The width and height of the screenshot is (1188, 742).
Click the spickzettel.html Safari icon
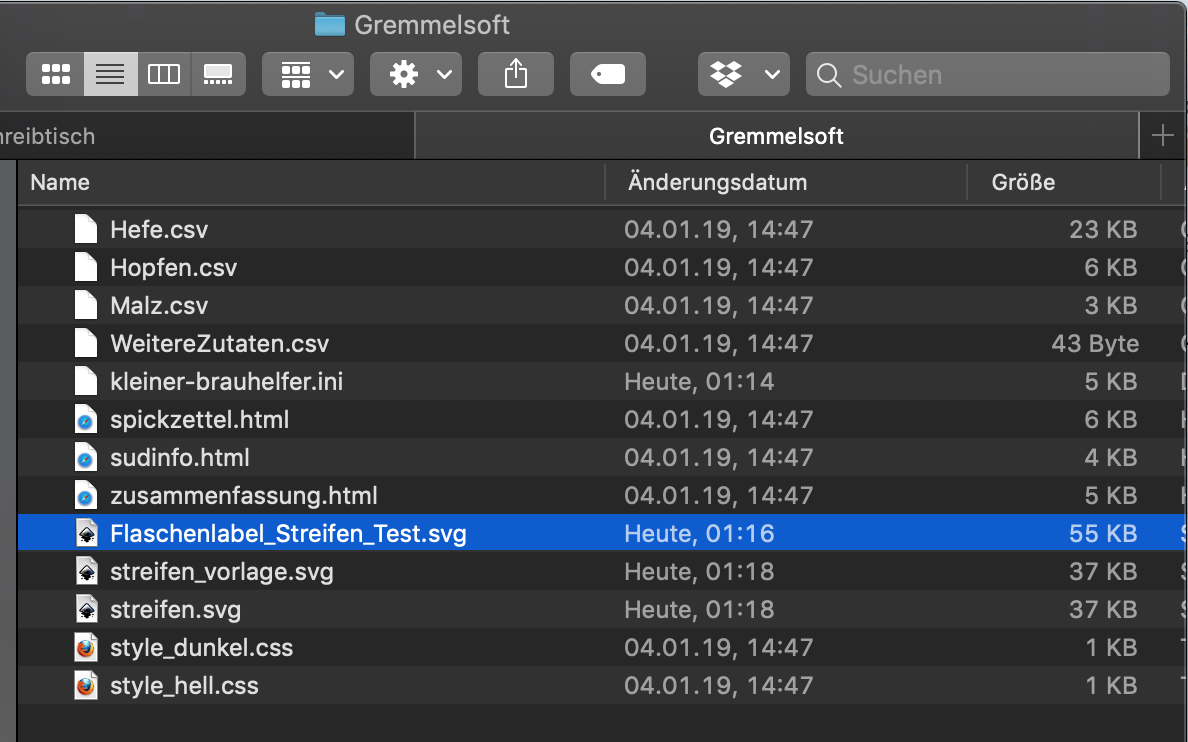(x=87, y=420)
